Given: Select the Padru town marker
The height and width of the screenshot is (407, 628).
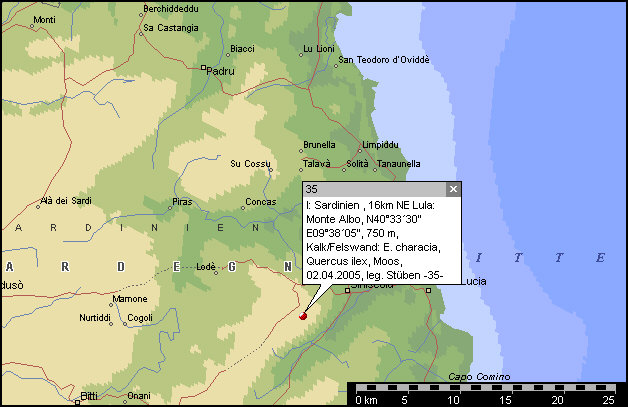Looking at the screenshot, I should tap(202, 71).
